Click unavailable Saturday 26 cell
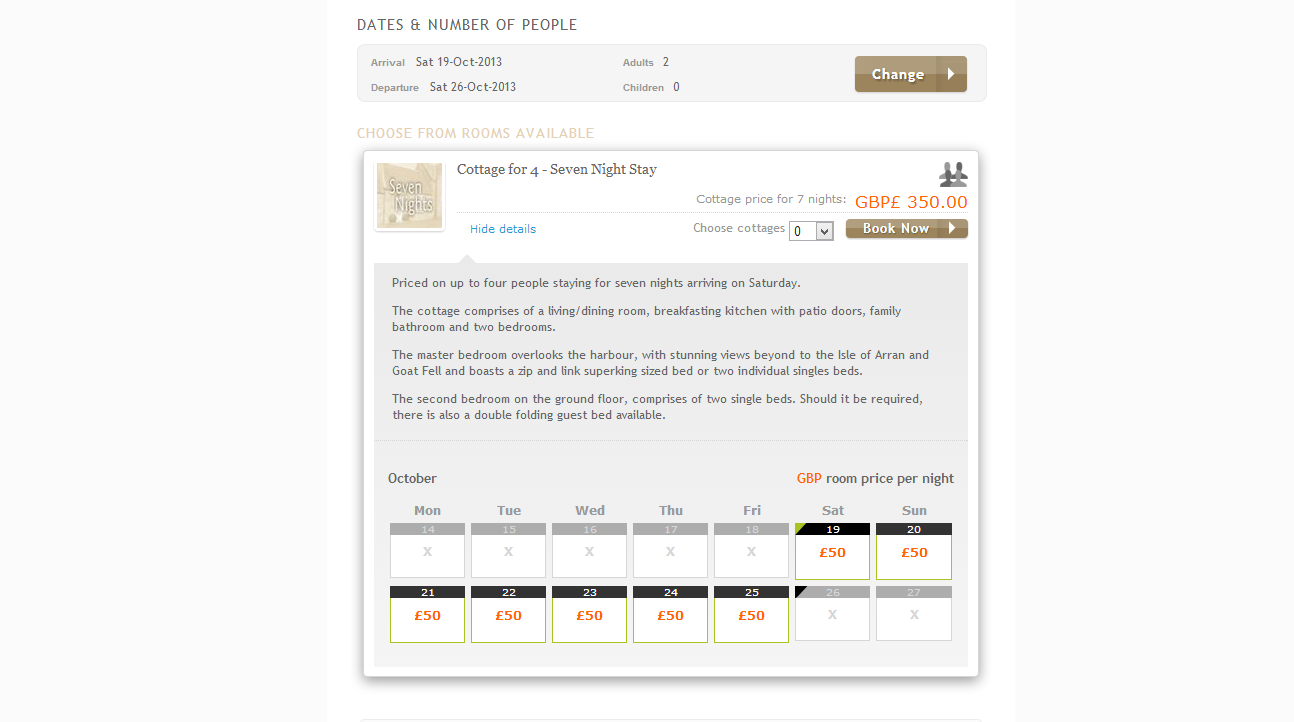The image size is (1294, 722). click(832, 614)
